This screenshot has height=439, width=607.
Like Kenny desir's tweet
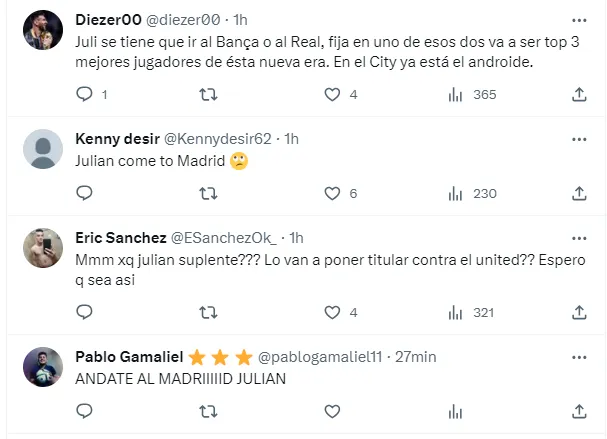332,193
